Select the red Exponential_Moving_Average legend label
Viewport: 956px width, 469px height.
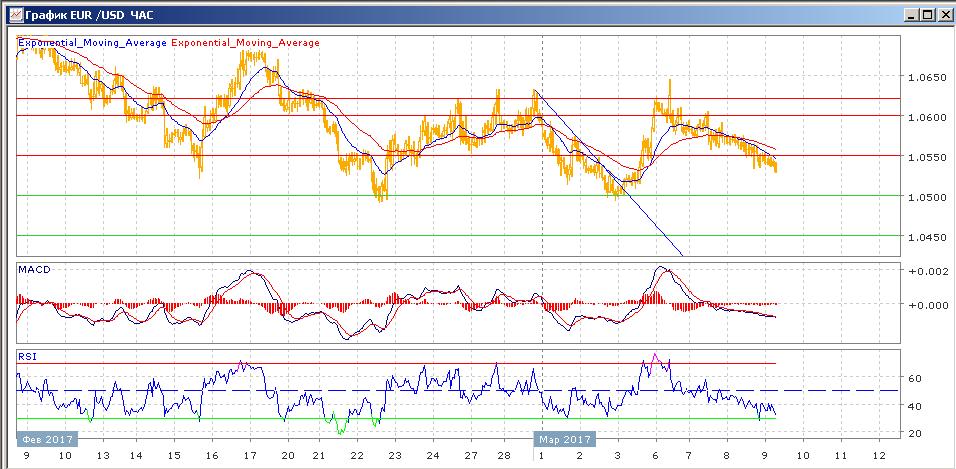[x=246, y=43]
